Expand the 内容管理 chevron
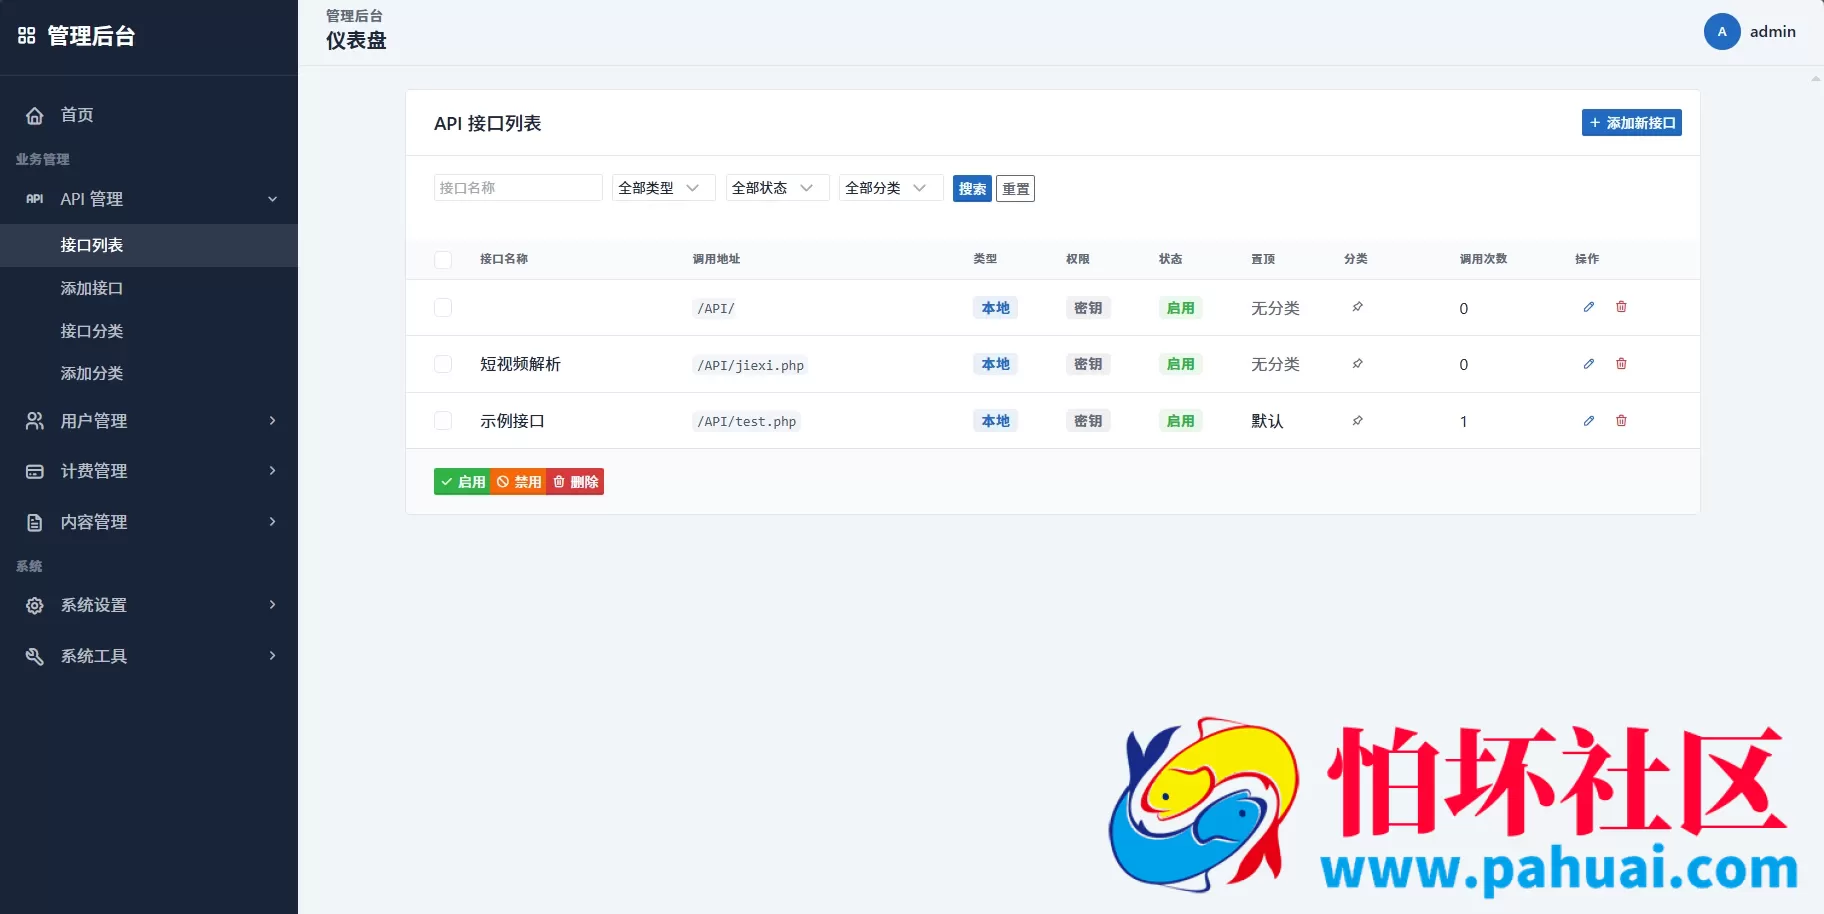This screenshot has height=914, width=1824. 273,522
